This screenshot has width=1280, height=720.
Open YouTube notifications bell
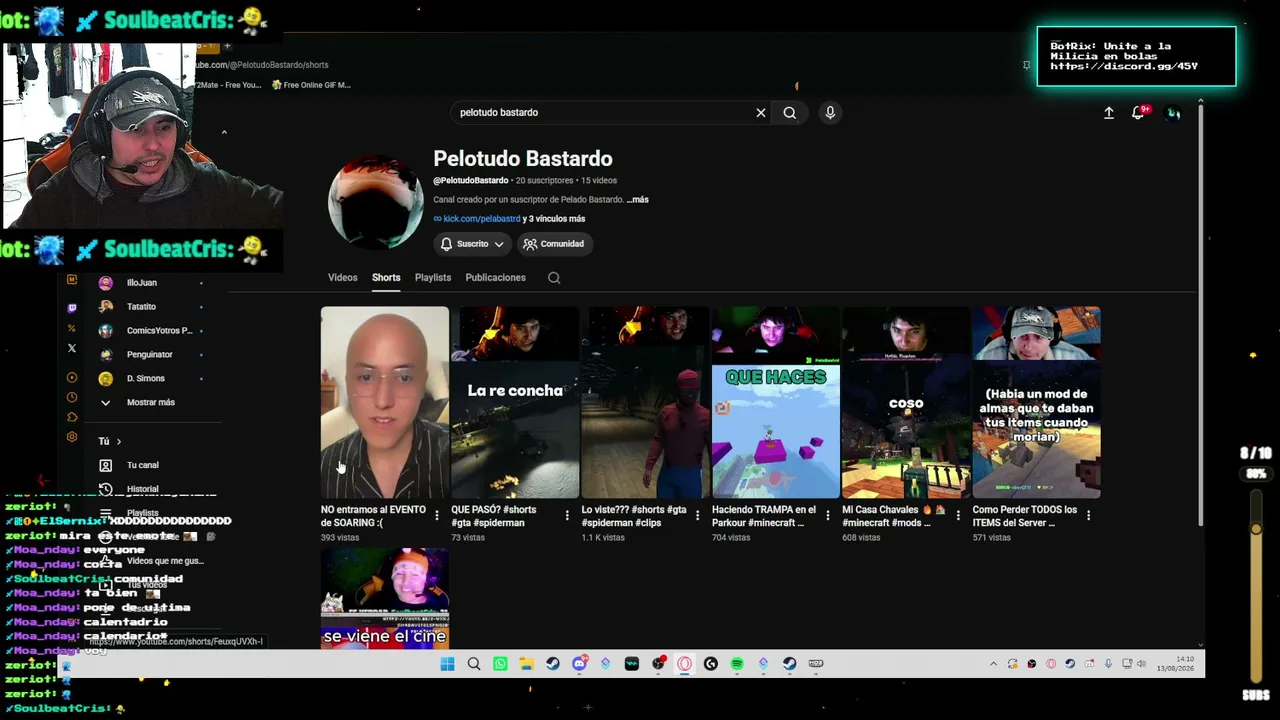1138,113
